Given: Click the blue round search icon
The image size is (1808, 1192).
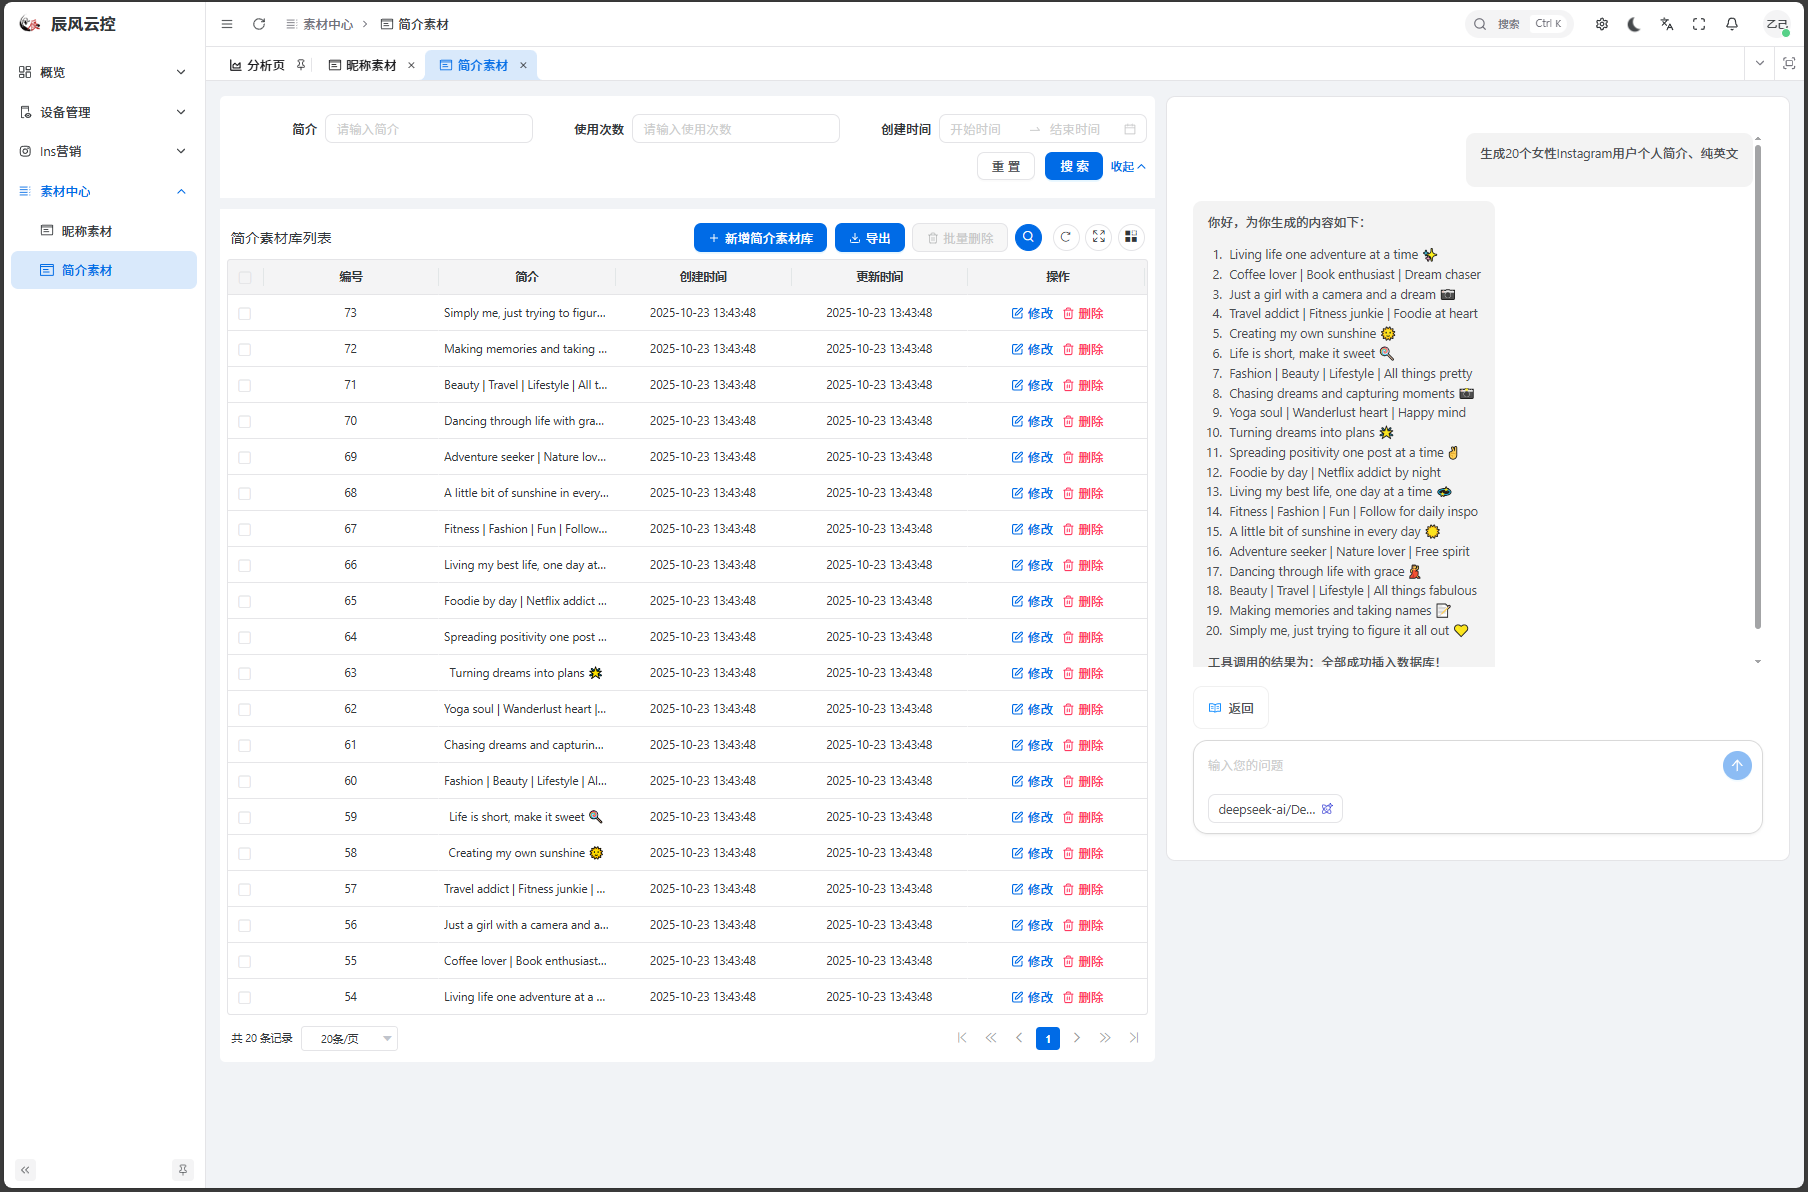Looking at the screenshot, I should tap(1028, 237).
